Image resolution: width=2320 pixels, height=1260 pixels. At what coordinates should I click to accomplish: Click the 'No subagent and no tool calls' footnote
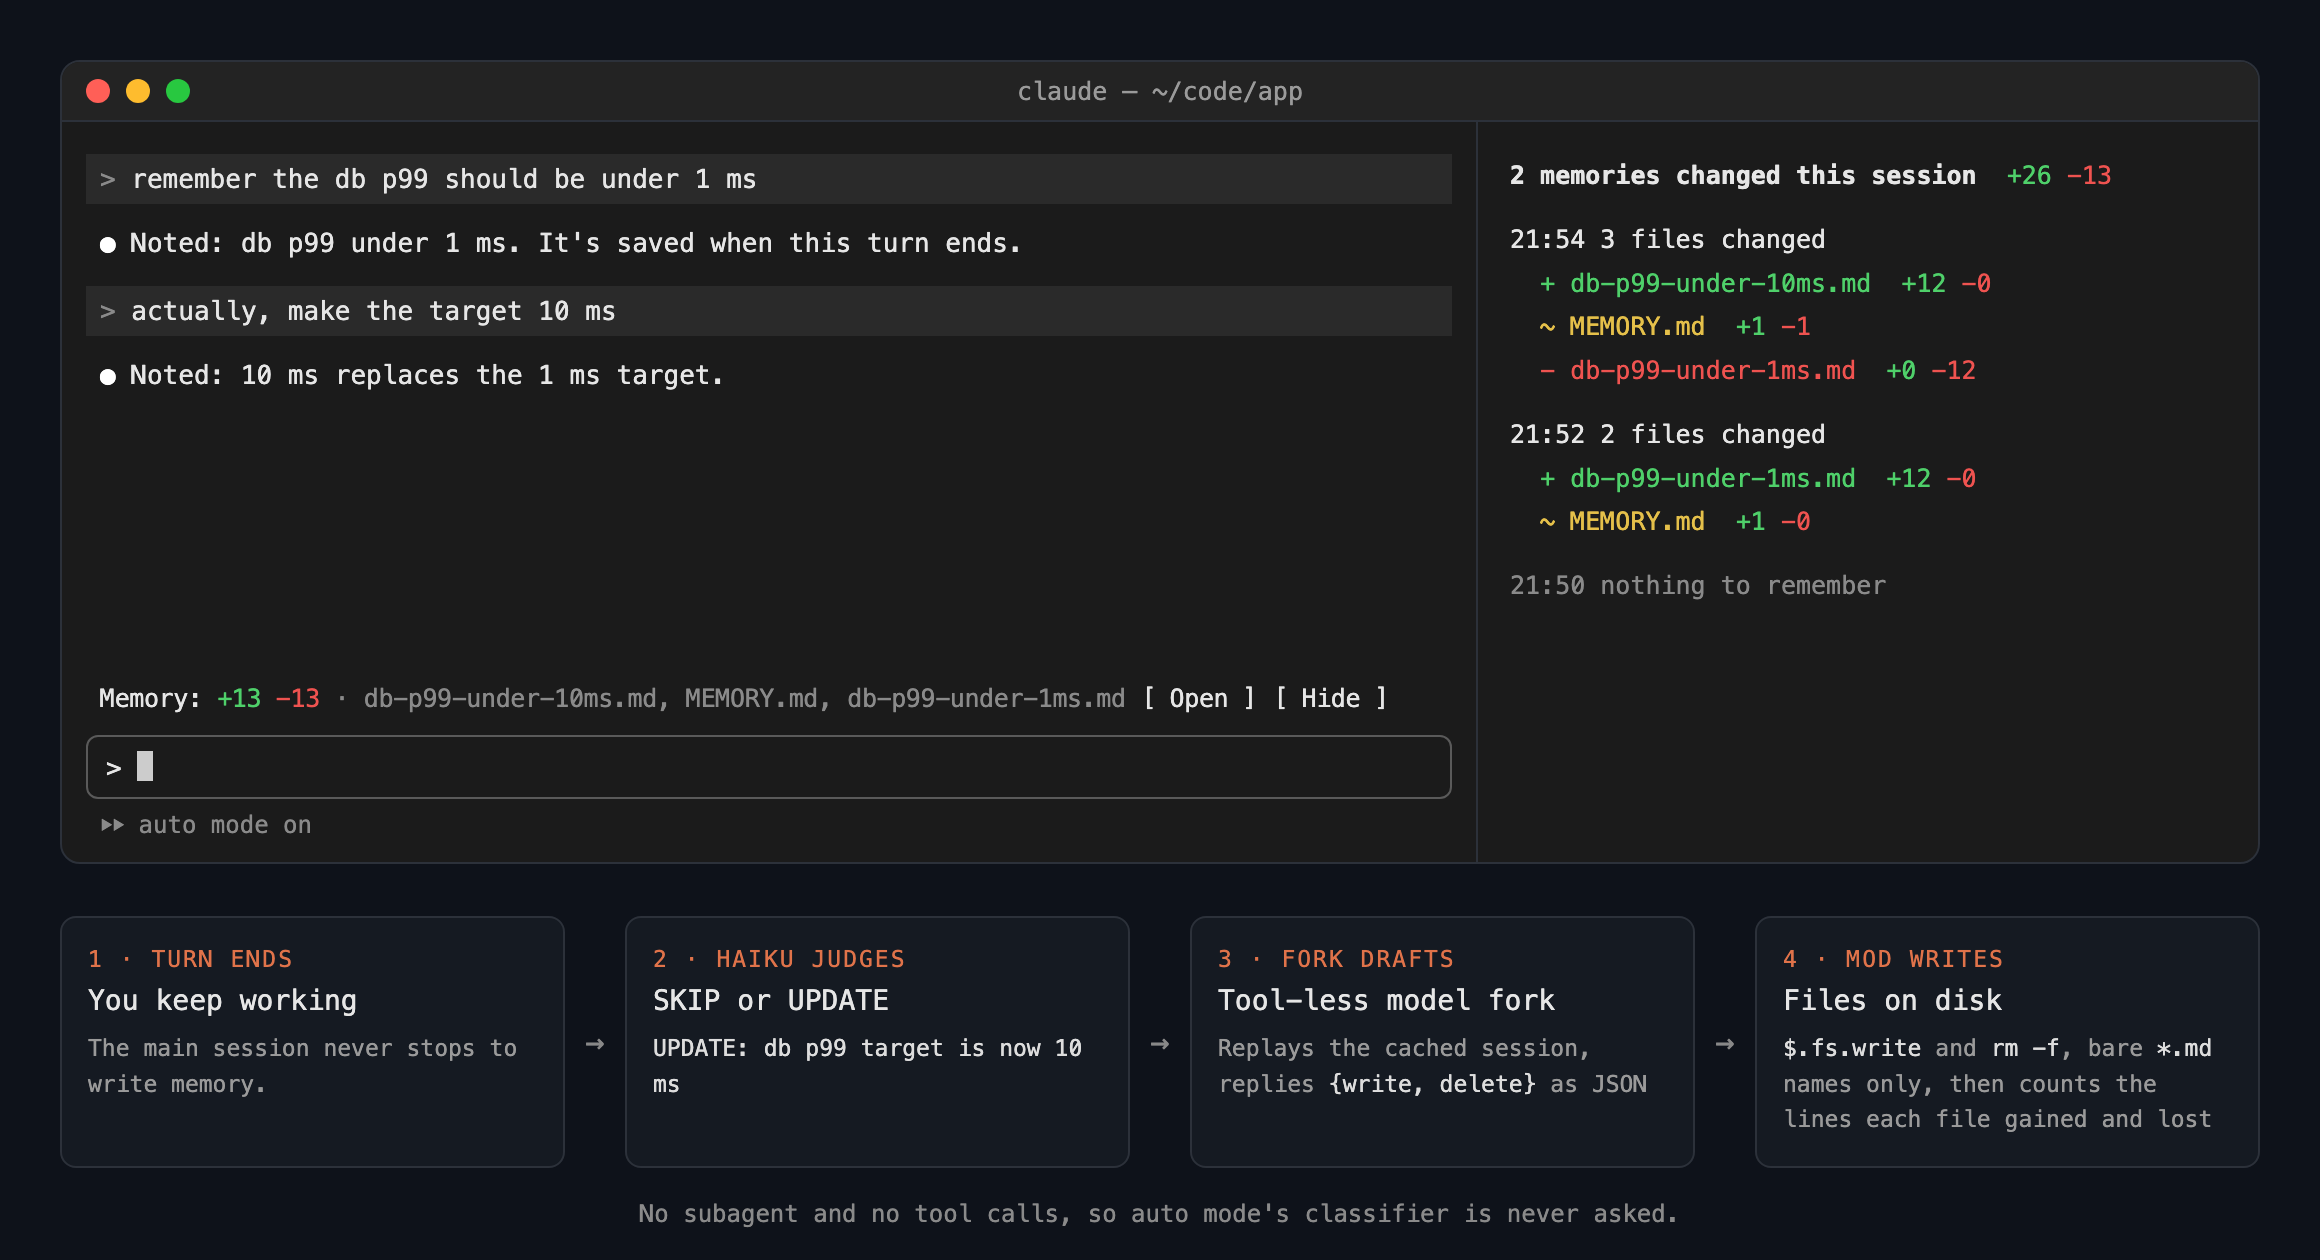click(1158, 1213)
